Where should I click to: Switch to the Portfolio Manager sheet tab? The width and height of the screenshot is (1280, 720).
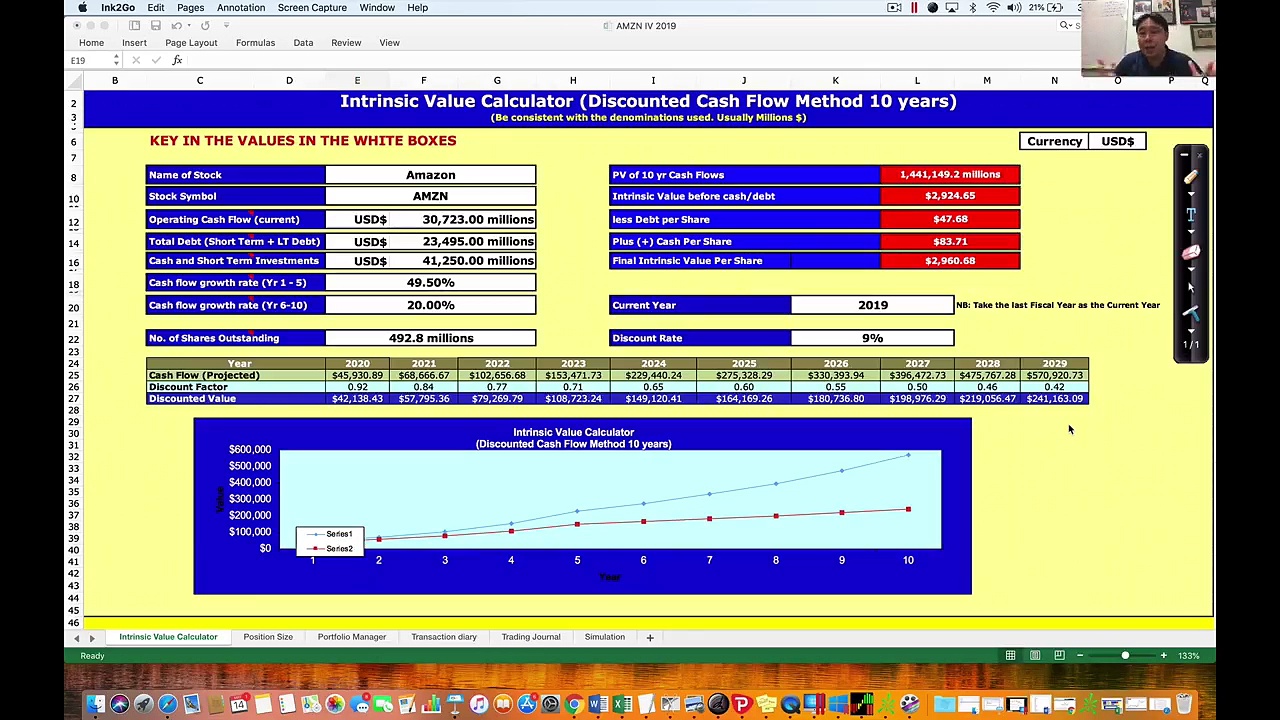[351, 637]
